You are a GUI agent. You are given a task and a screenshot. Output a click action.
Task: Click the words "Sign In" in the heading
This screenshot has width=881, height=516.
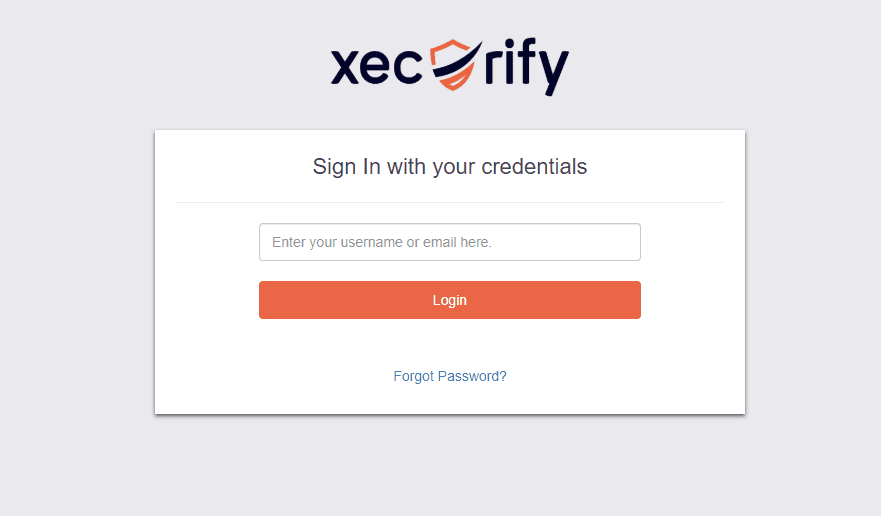click(x=346, y=166)
